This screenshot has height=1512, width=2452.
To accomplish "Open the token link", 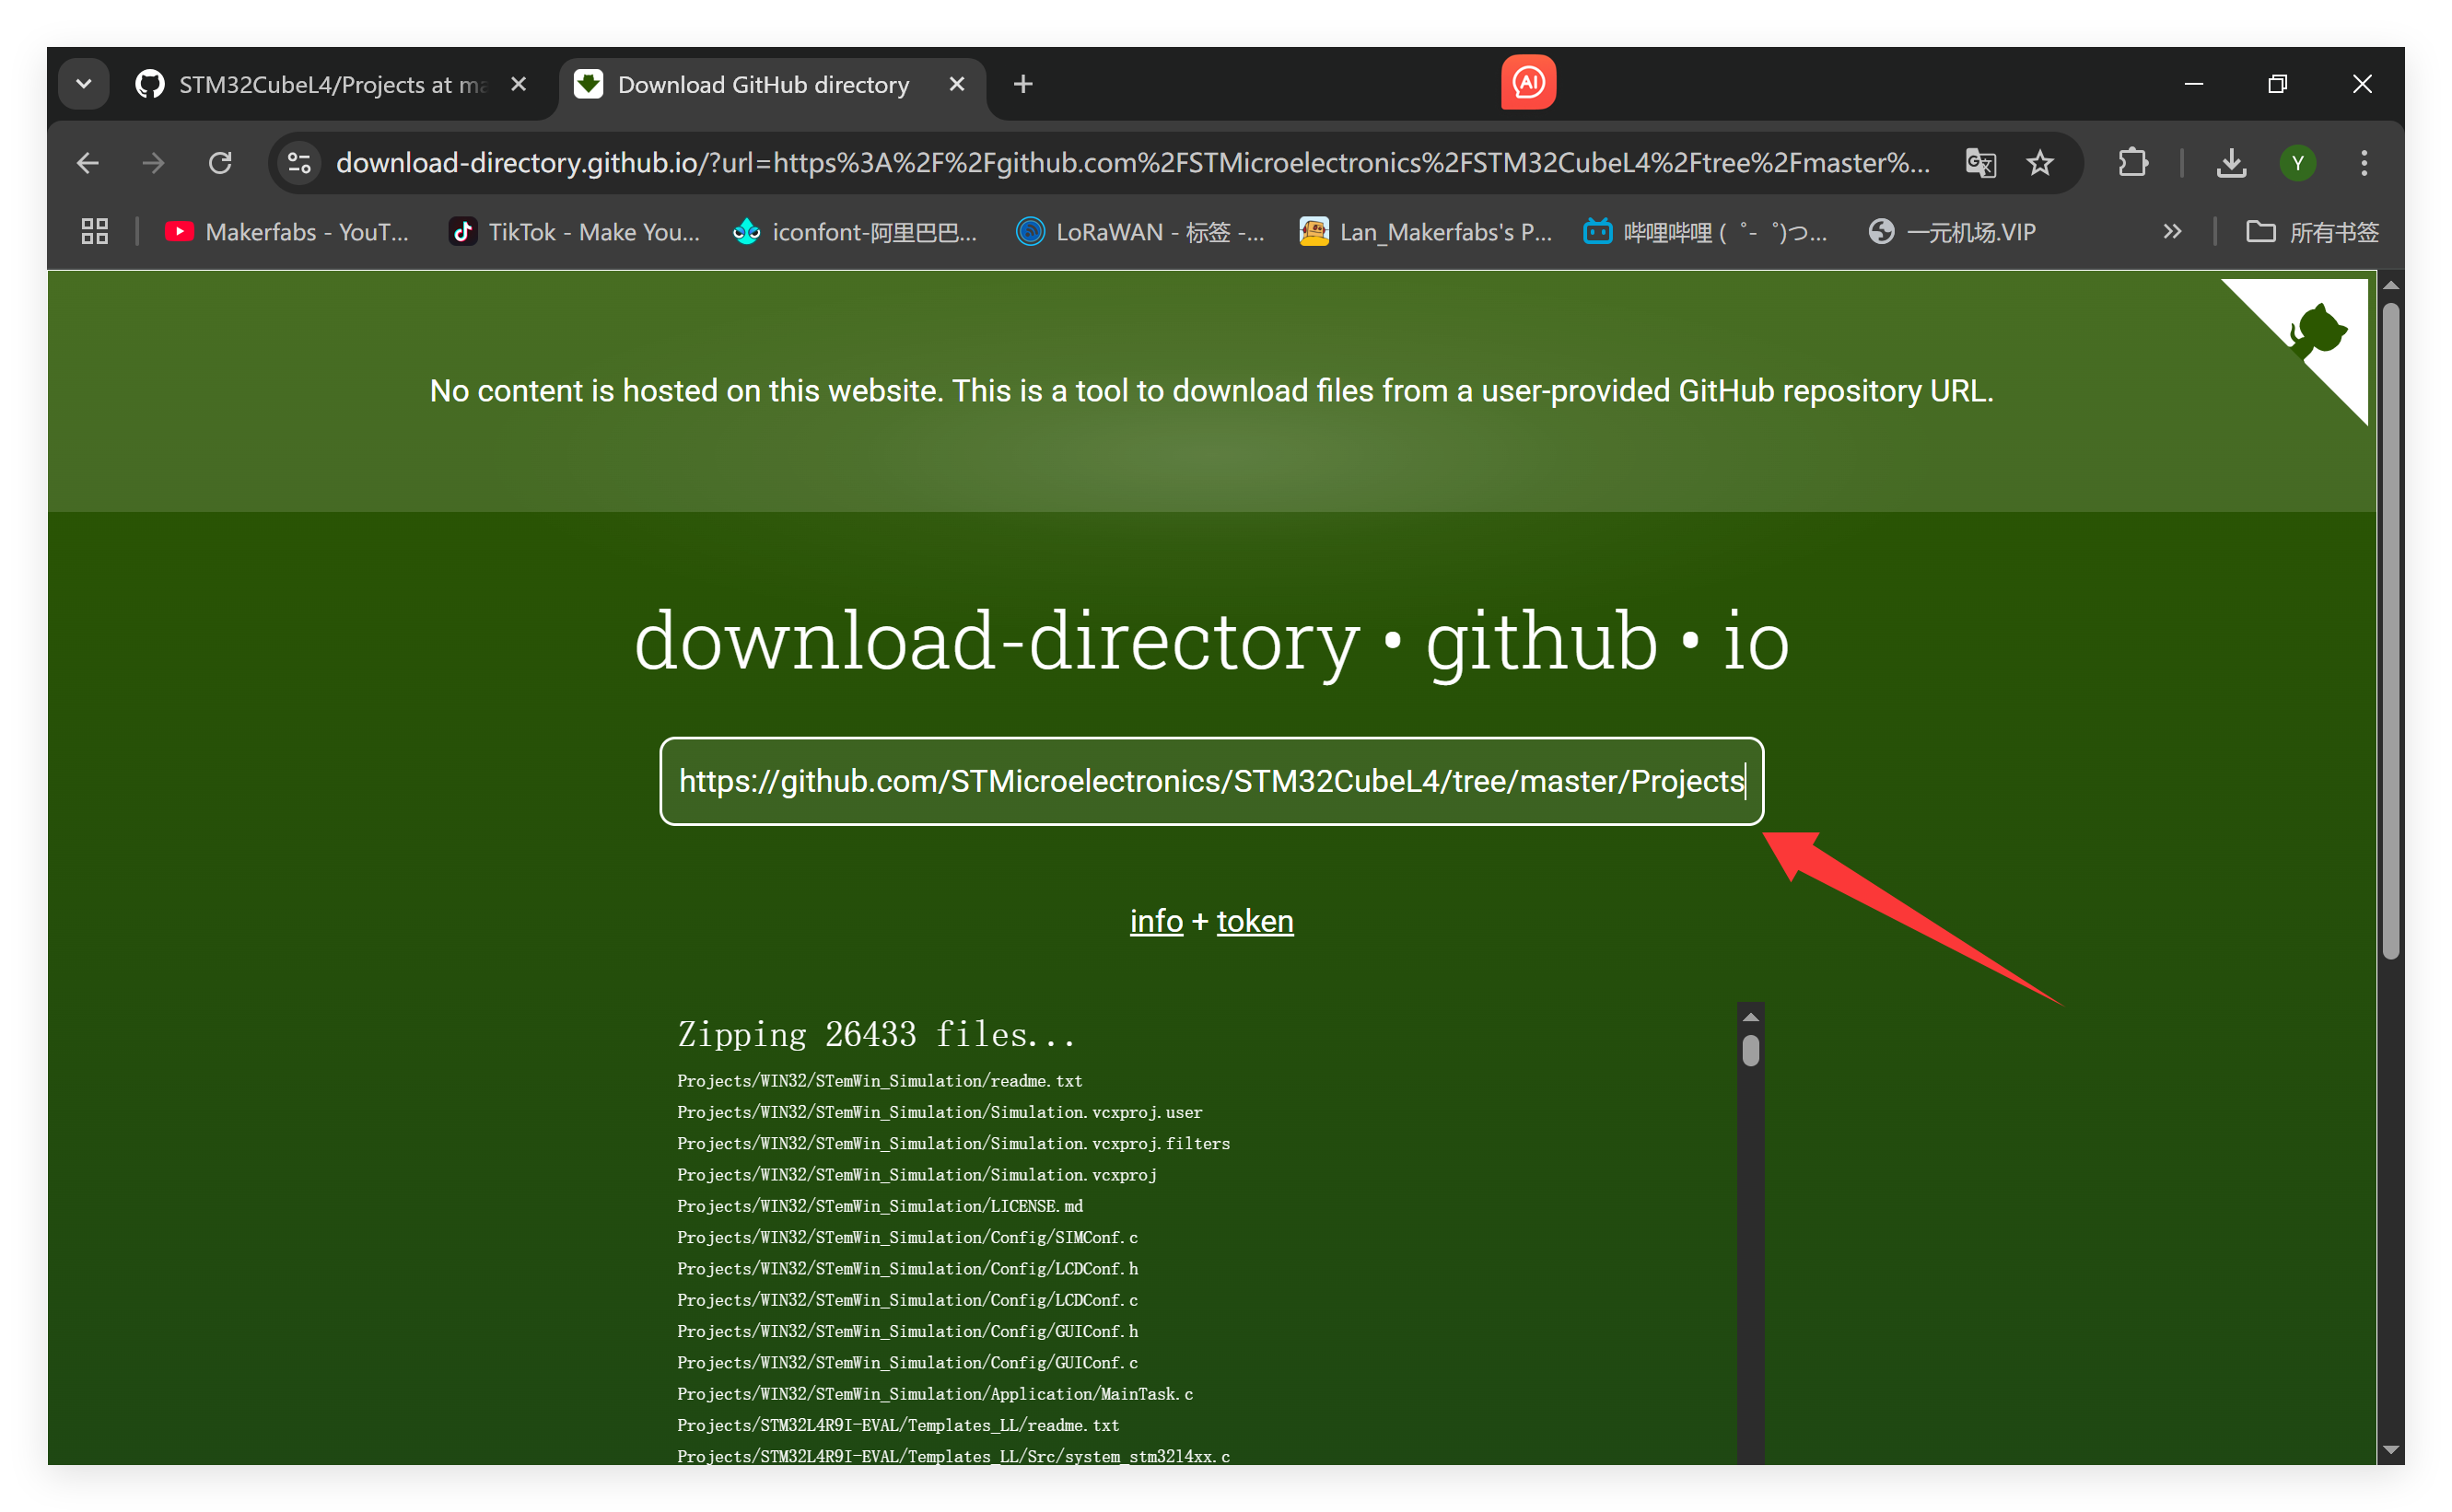I will pyautogui.click(x=1254, y=921).
